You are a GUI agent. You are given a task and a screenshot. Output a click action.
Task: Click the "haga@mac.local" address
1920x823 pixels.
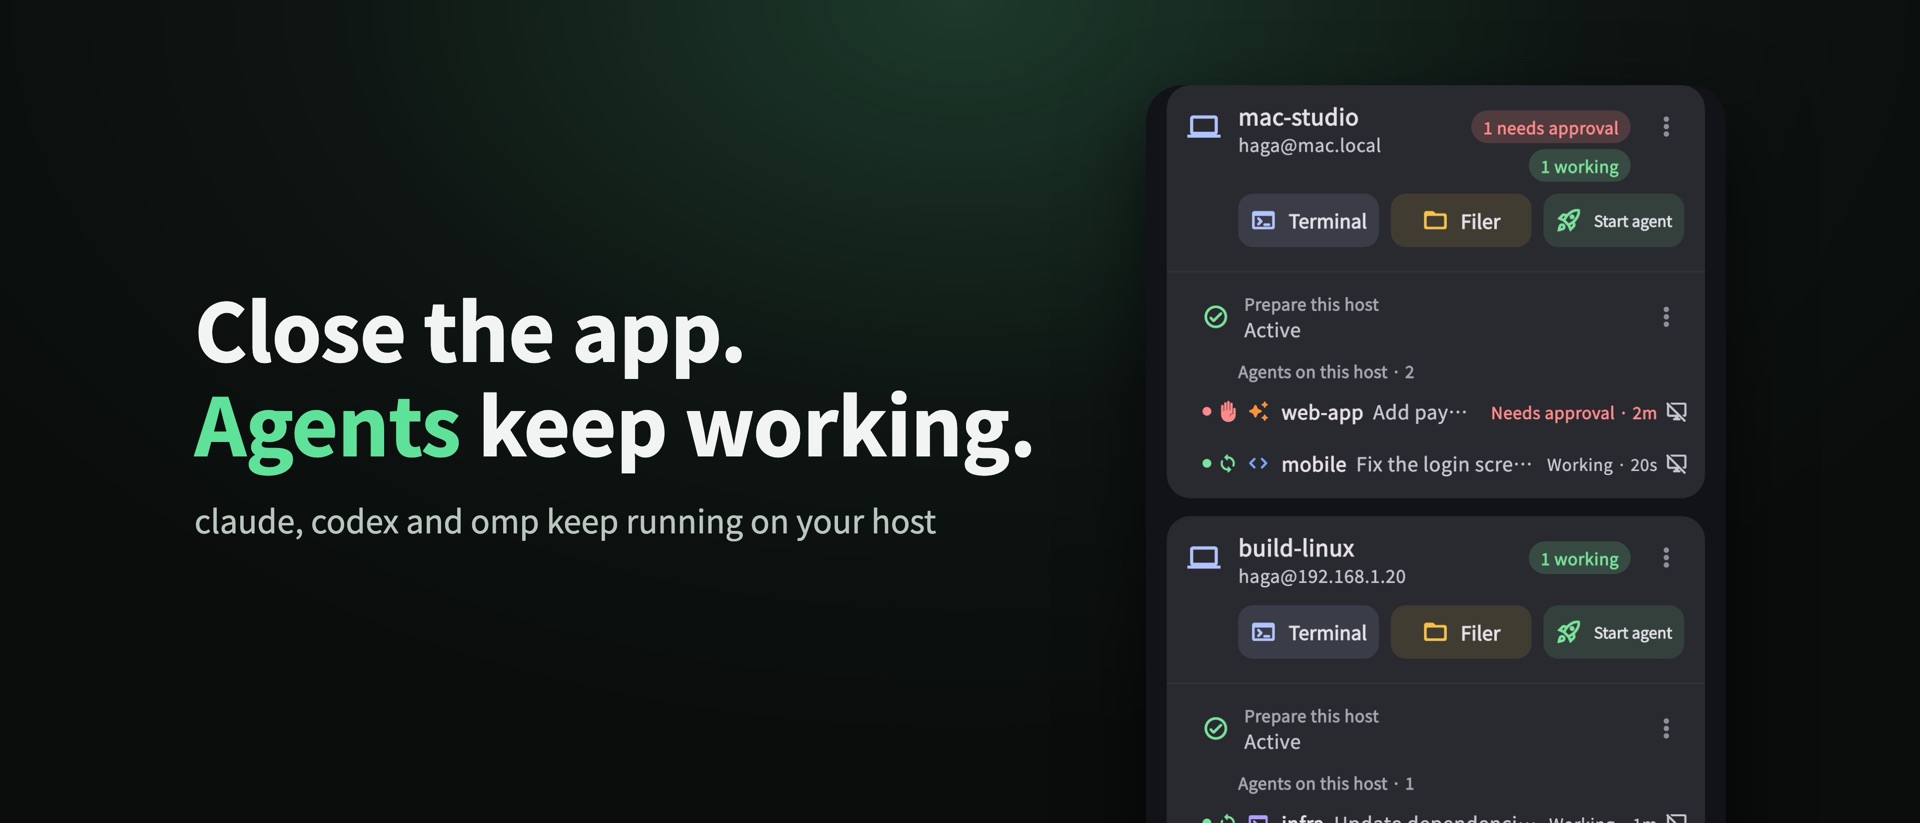coord(1309,146)
